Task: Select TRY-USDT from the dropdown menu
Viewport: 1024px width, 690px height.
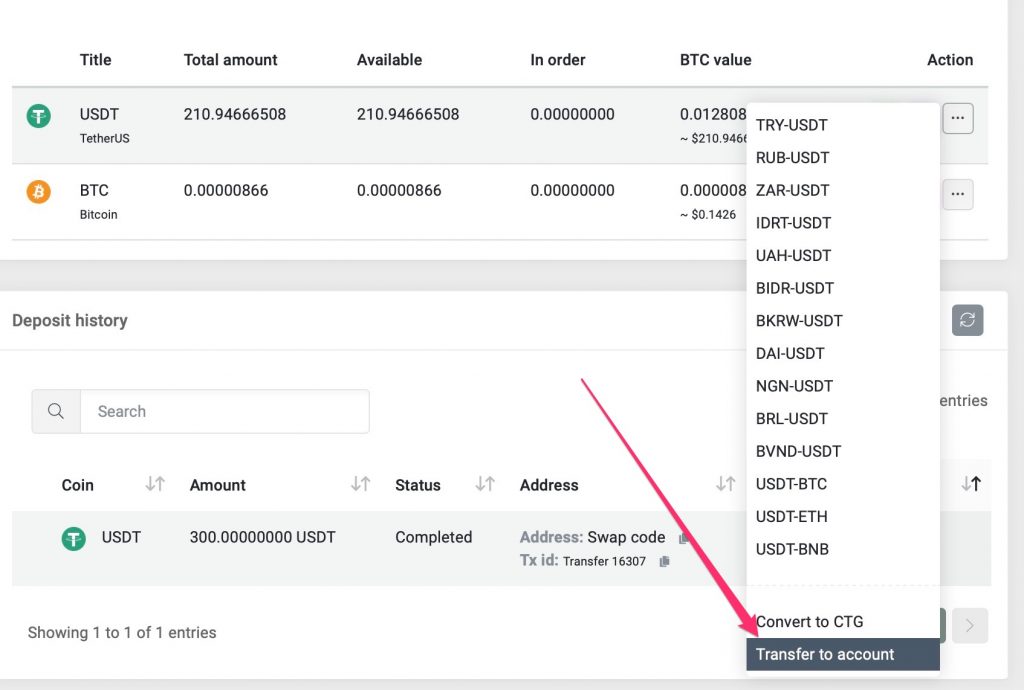Action: tap(842, 125)
